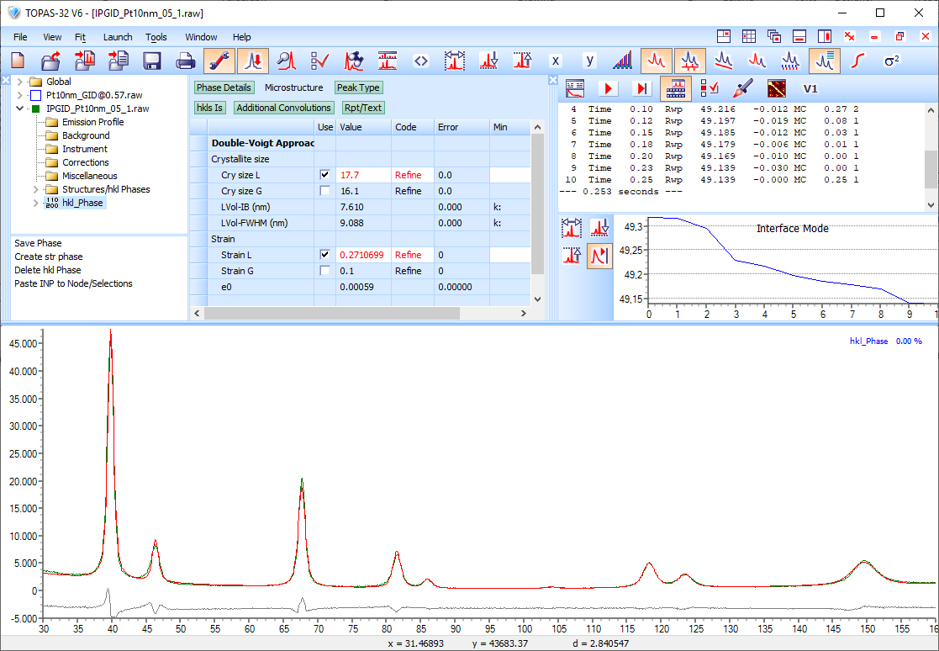Toggle the Strain L use checkbox
The image size is (939, 651).
click(x=325, y=255)
